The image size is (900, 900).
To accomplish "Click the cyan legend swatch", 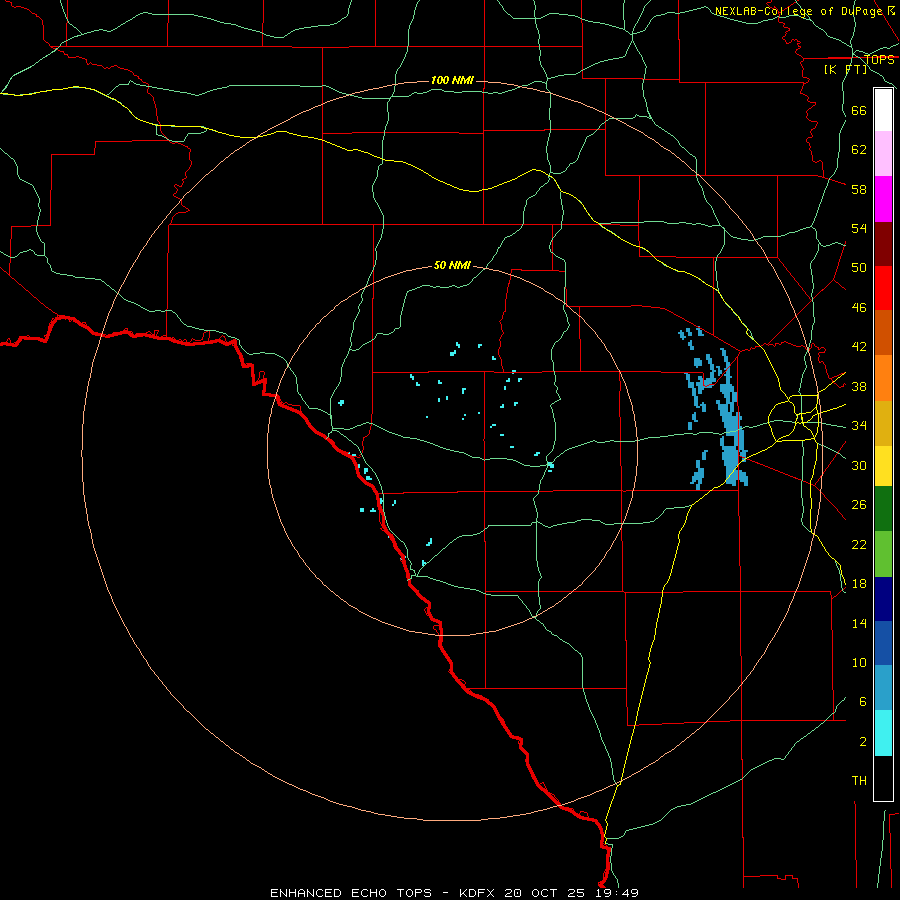I will [883, 733].
